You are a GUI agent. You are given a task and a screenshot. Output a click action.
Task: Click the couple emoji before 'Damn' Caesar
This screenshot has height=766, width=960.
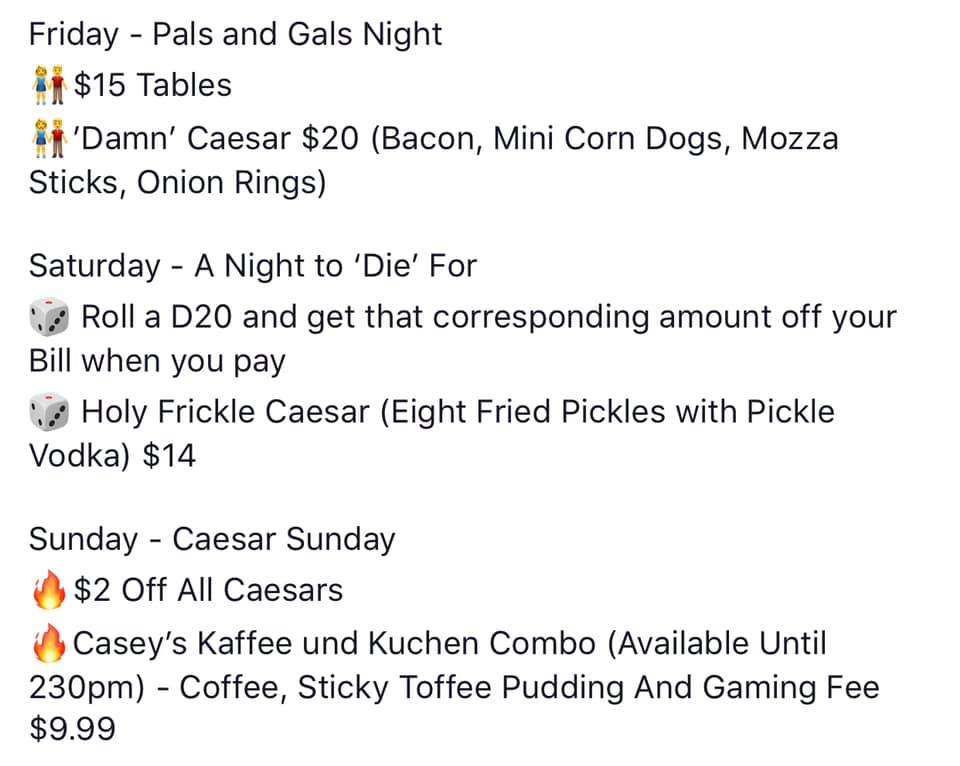(49, 138)
